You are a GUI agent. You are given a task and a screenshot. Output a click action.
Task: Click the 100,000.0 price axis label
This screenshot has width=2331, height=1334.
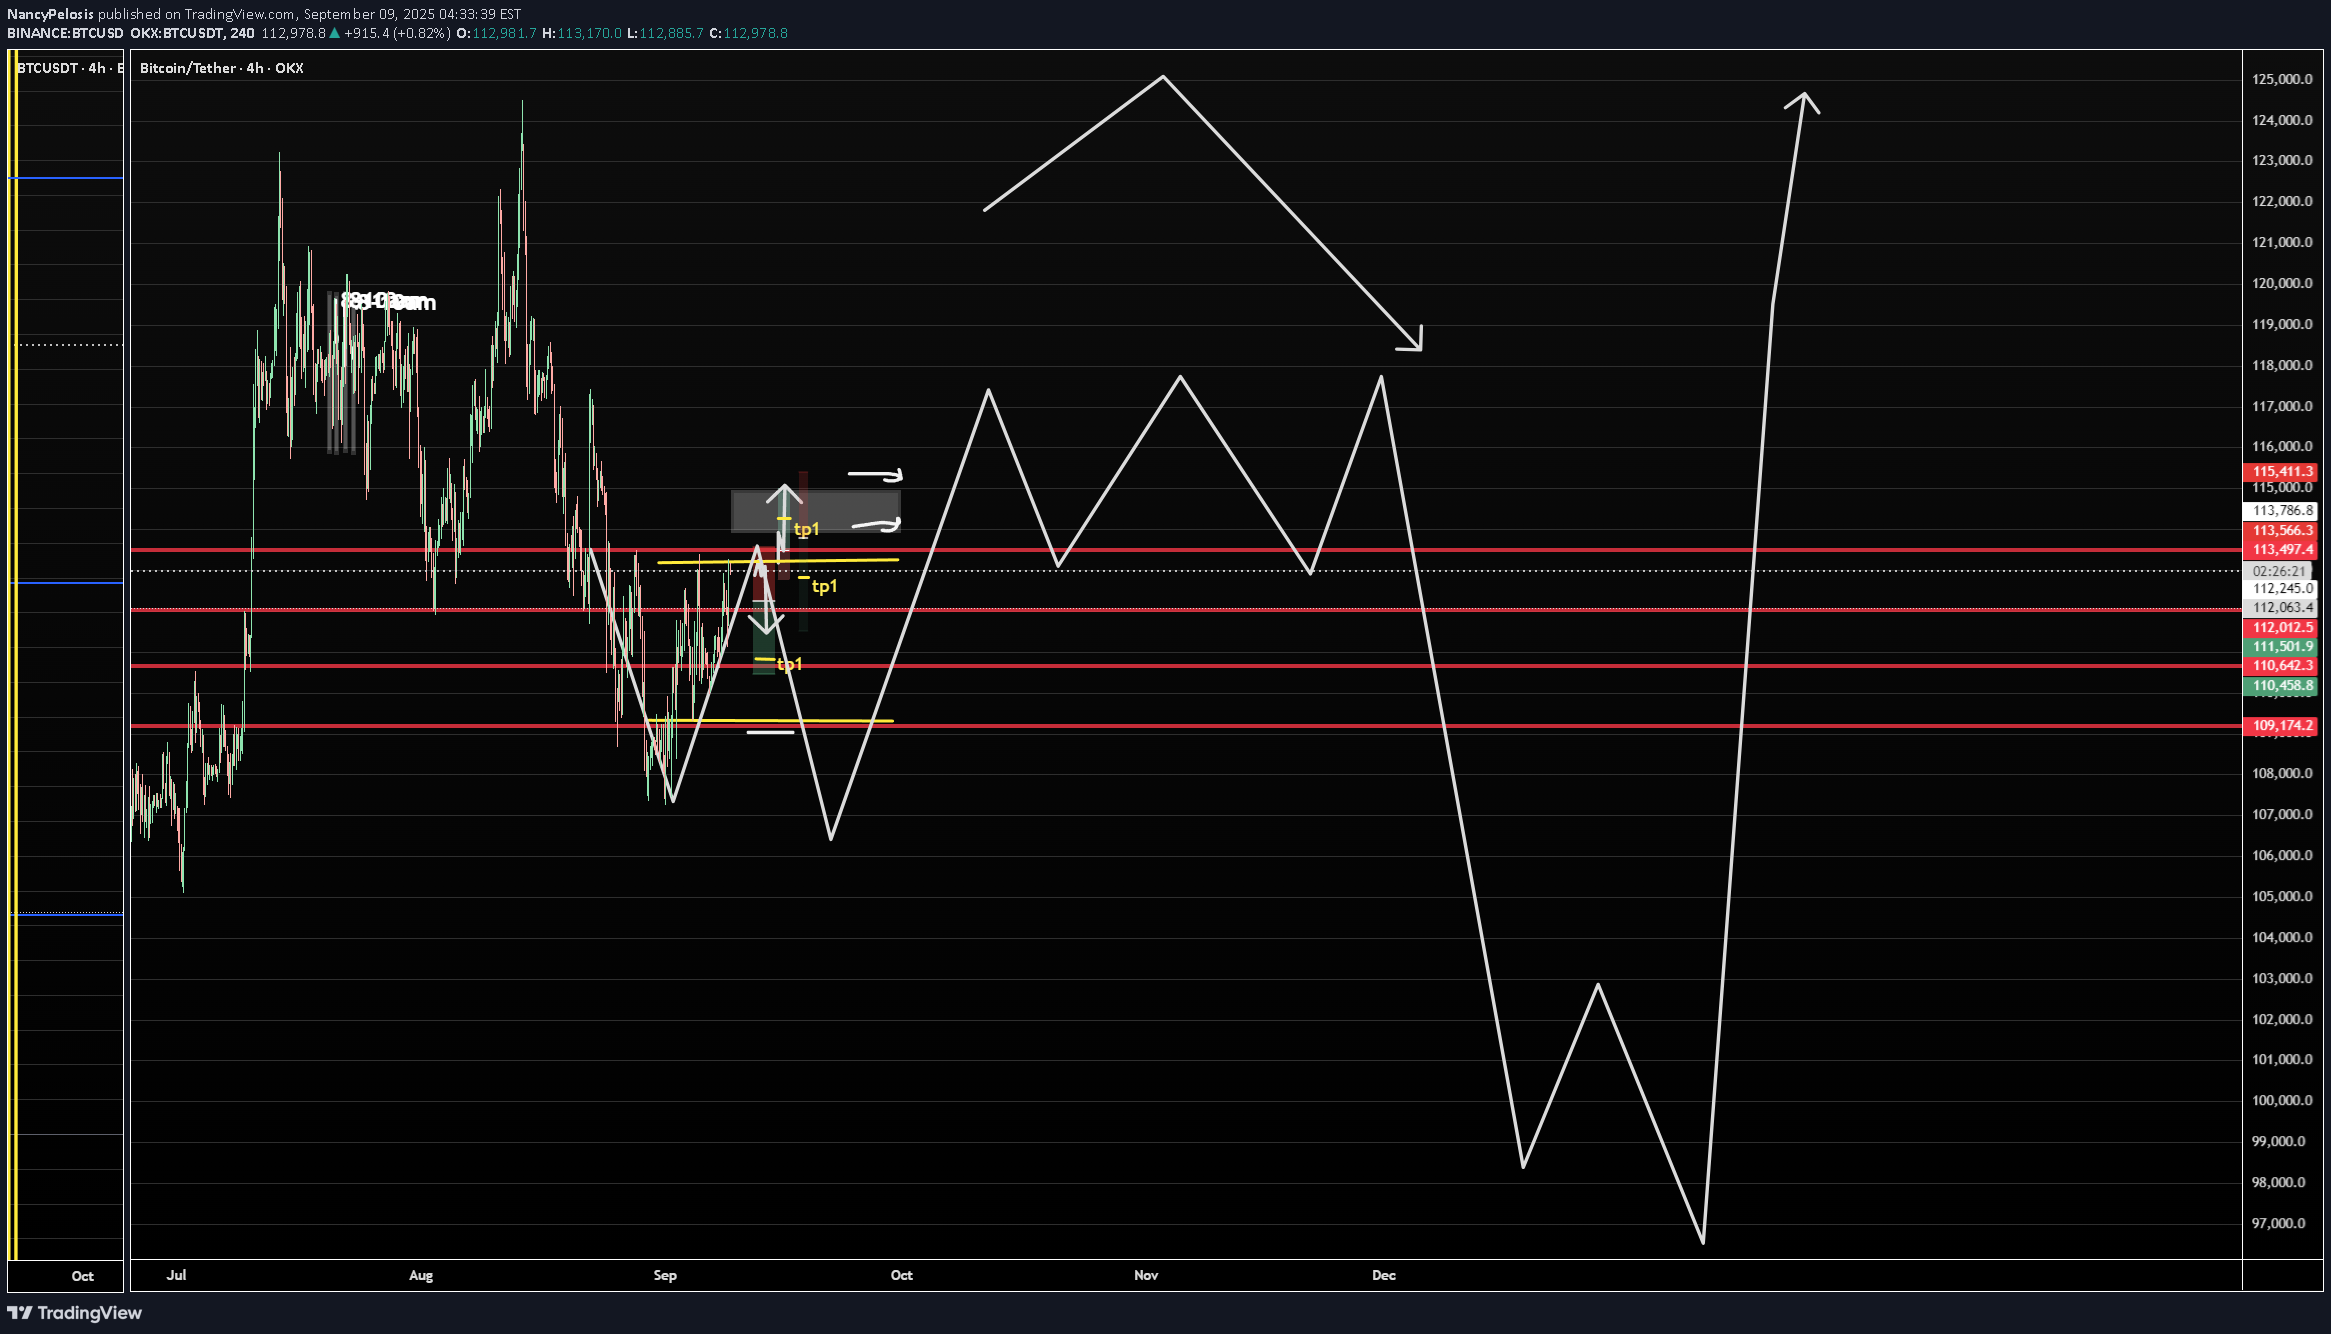click(x=2282, y=1100)
